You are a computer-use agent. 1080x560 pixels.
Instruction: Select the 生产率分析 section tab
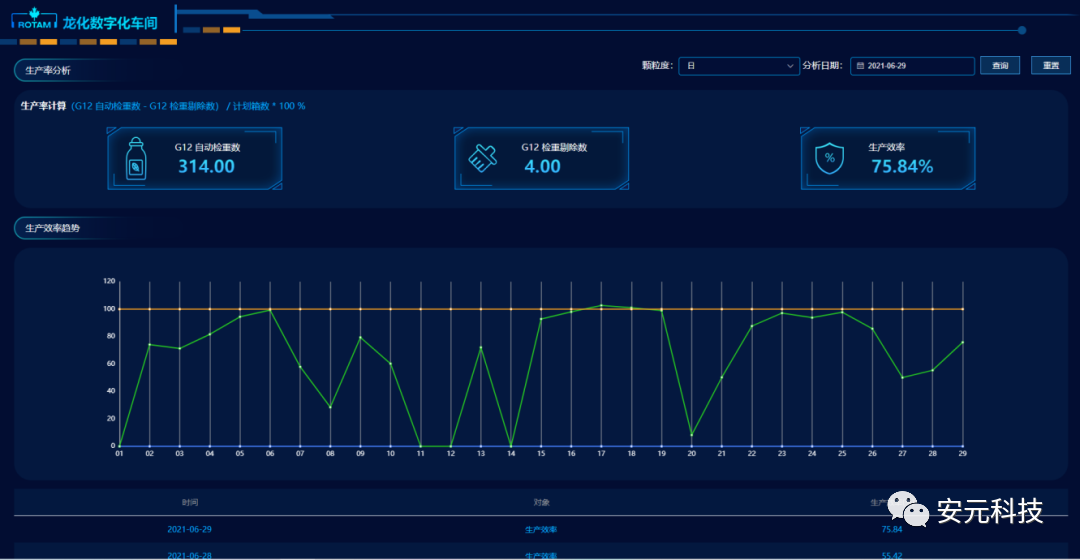(x=48, y=70)
